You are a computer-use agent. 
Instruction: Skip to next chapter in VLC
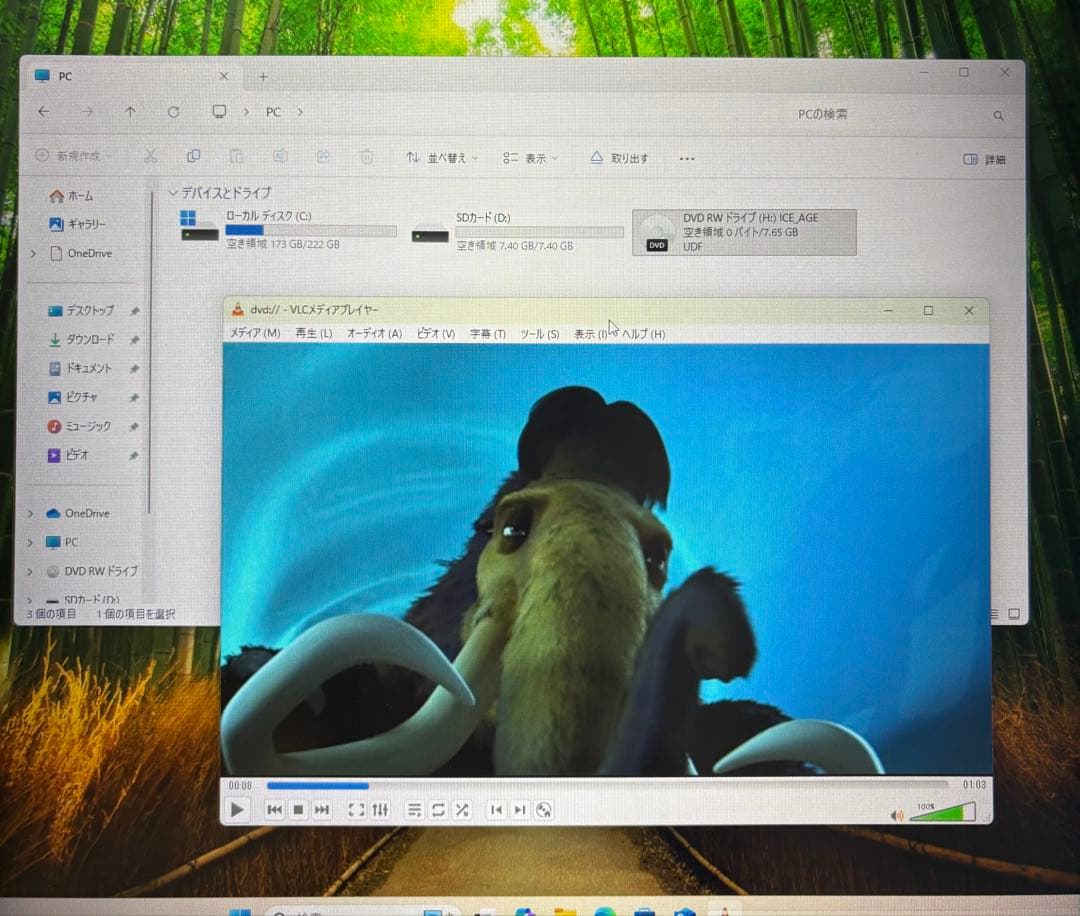(x=519, y=810)
